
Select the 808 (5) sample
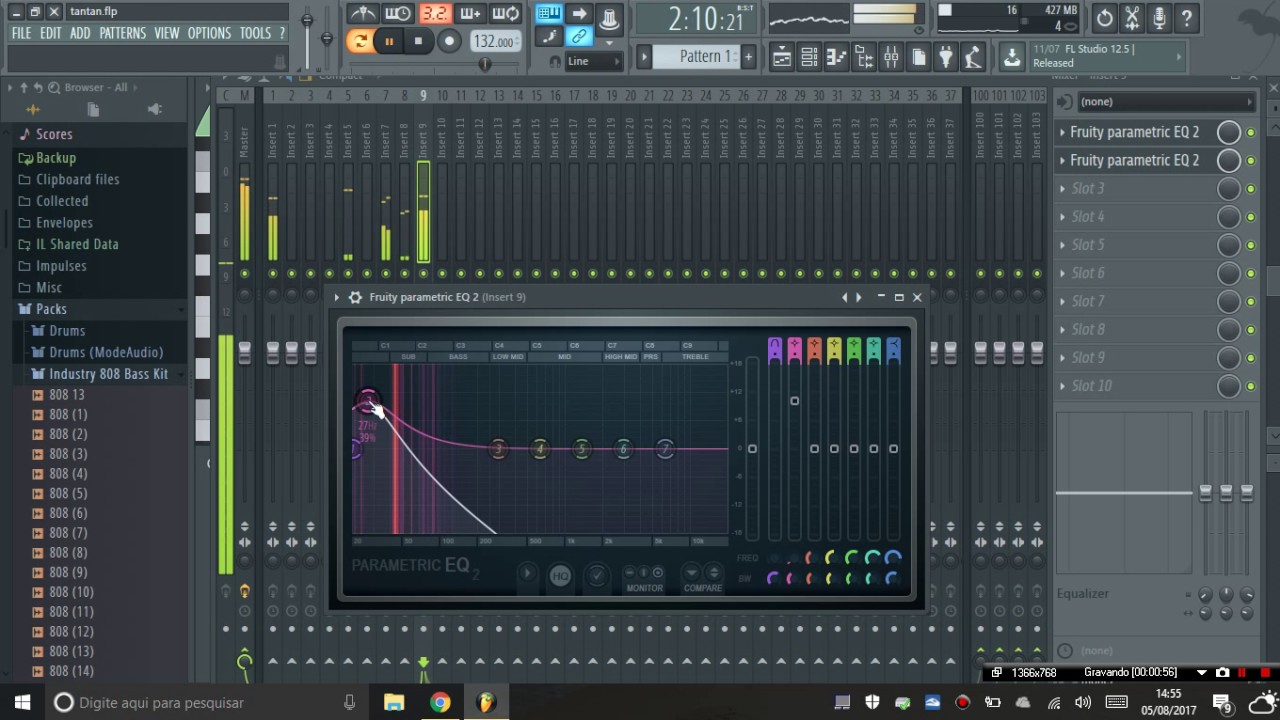(x=68, y=493)
